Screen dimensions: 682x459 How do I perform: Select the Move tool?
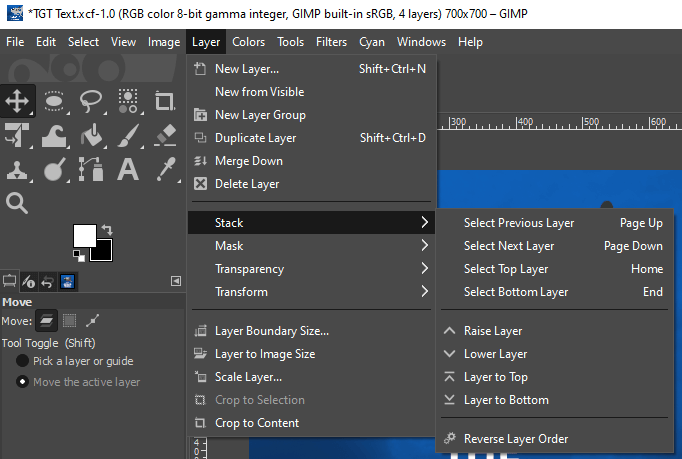17,101
